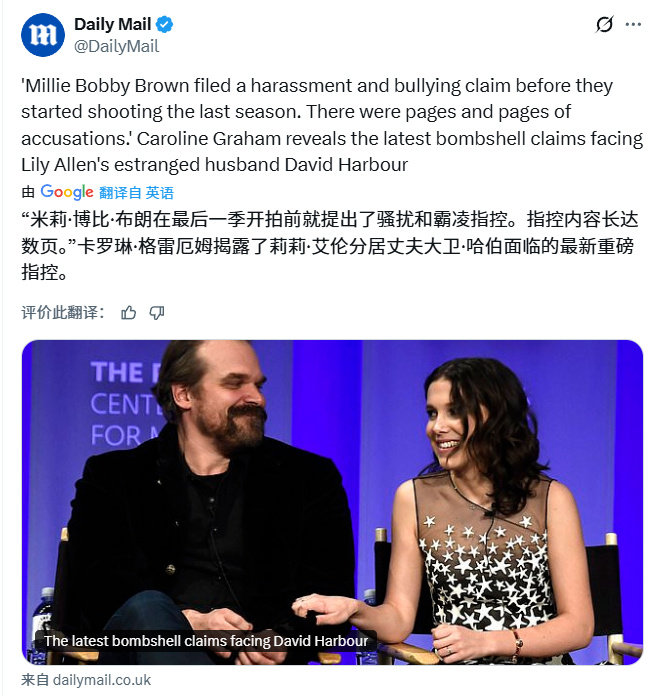Screen dimensions: 660x696
Task: Open the Daily Mail display name
Action: 113,24
